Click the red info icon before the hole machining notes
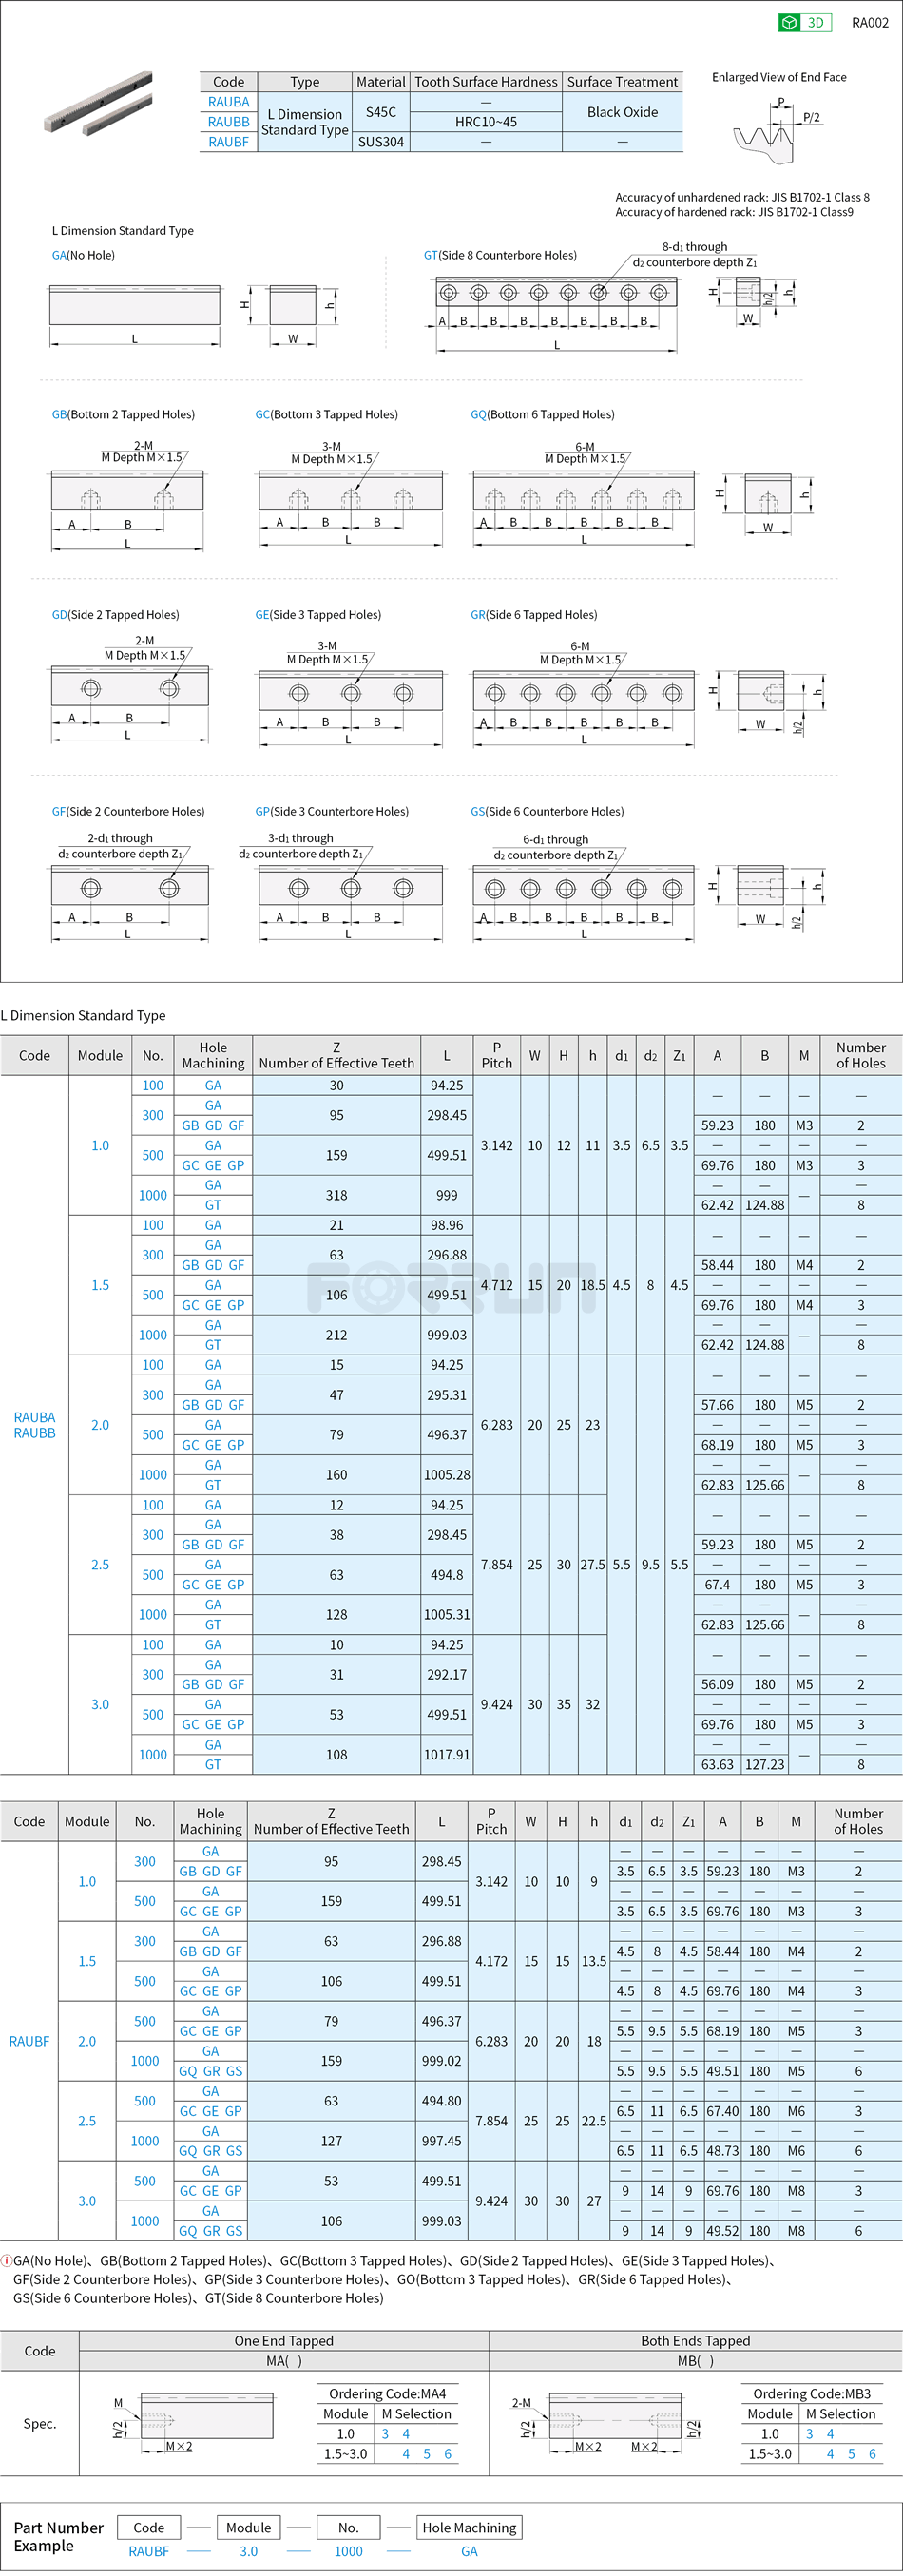 point(6,2260)
